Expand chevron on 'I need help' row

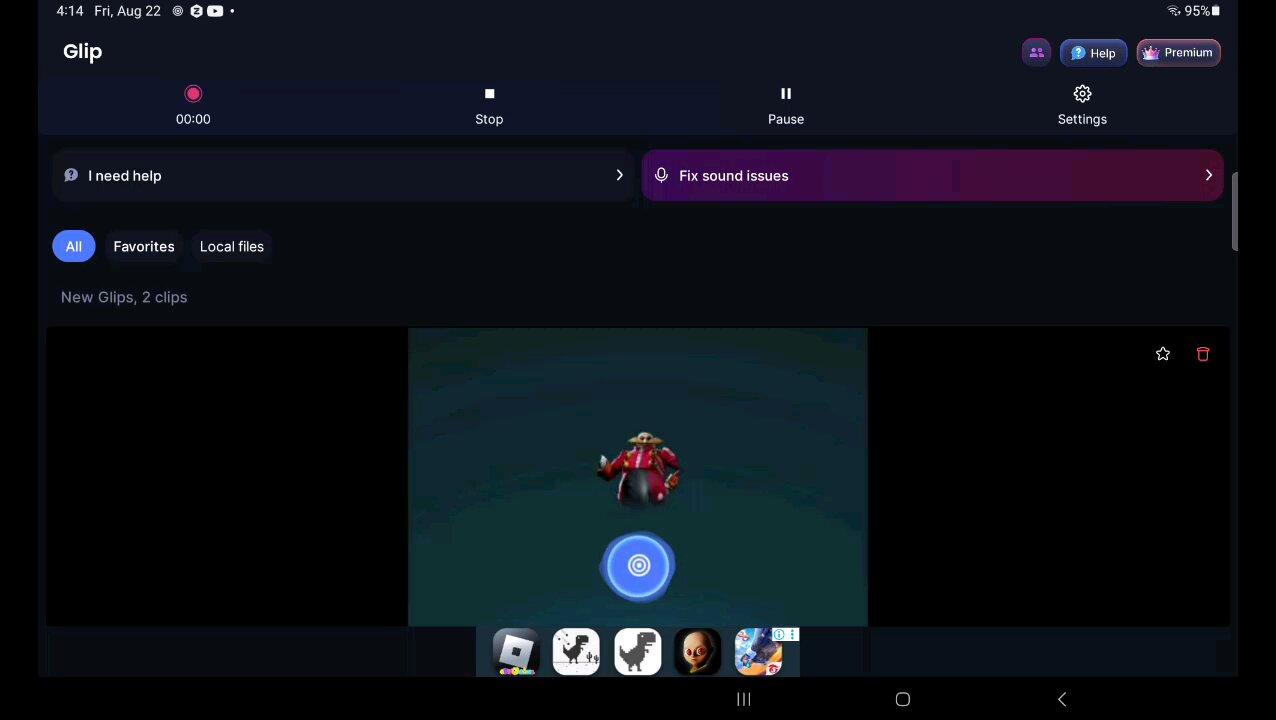click(619, 176)
